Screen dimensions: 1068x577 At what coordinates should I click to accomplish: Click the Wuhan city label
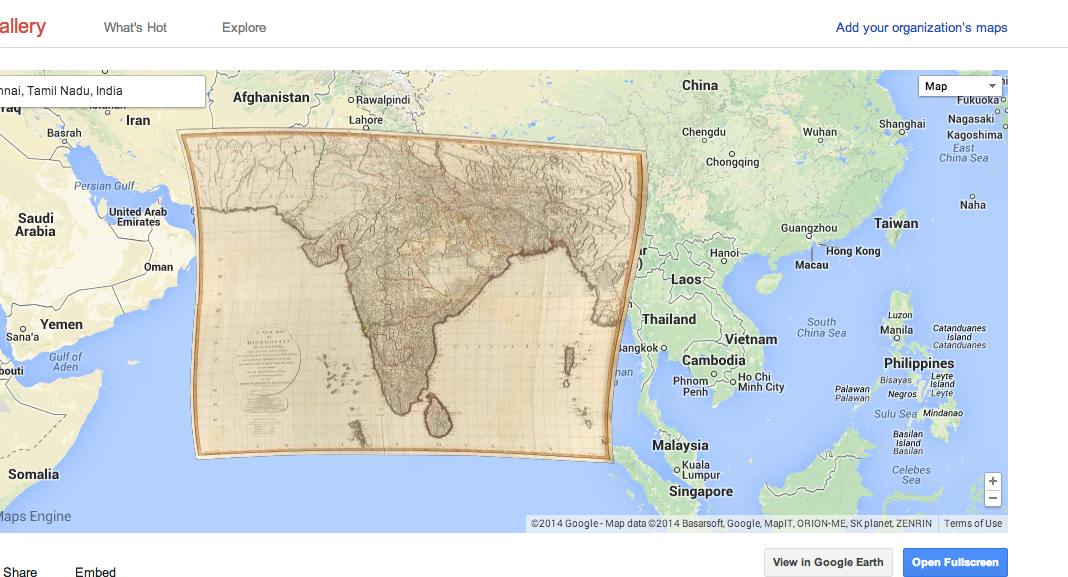[x=819, y=131]
